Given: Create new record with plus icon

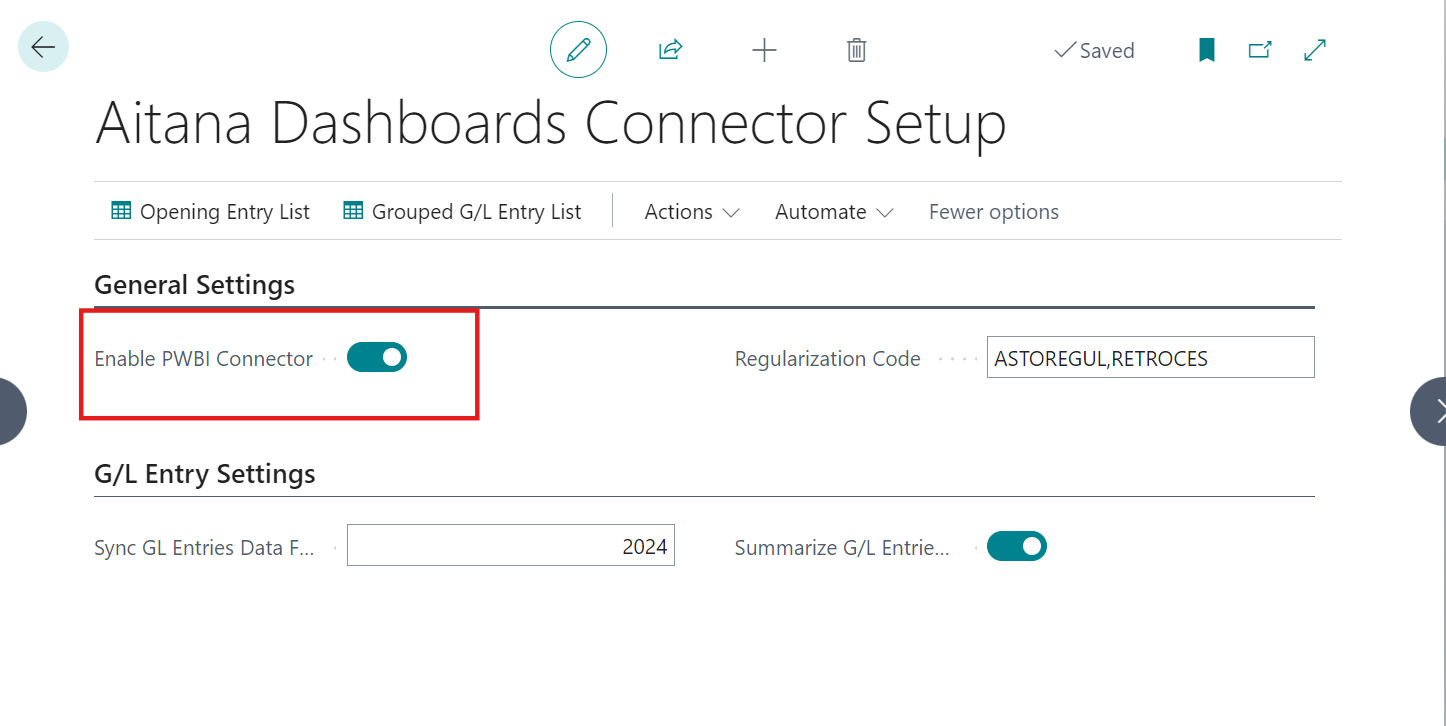Looking at the screenshot, I should click(764, 50).
